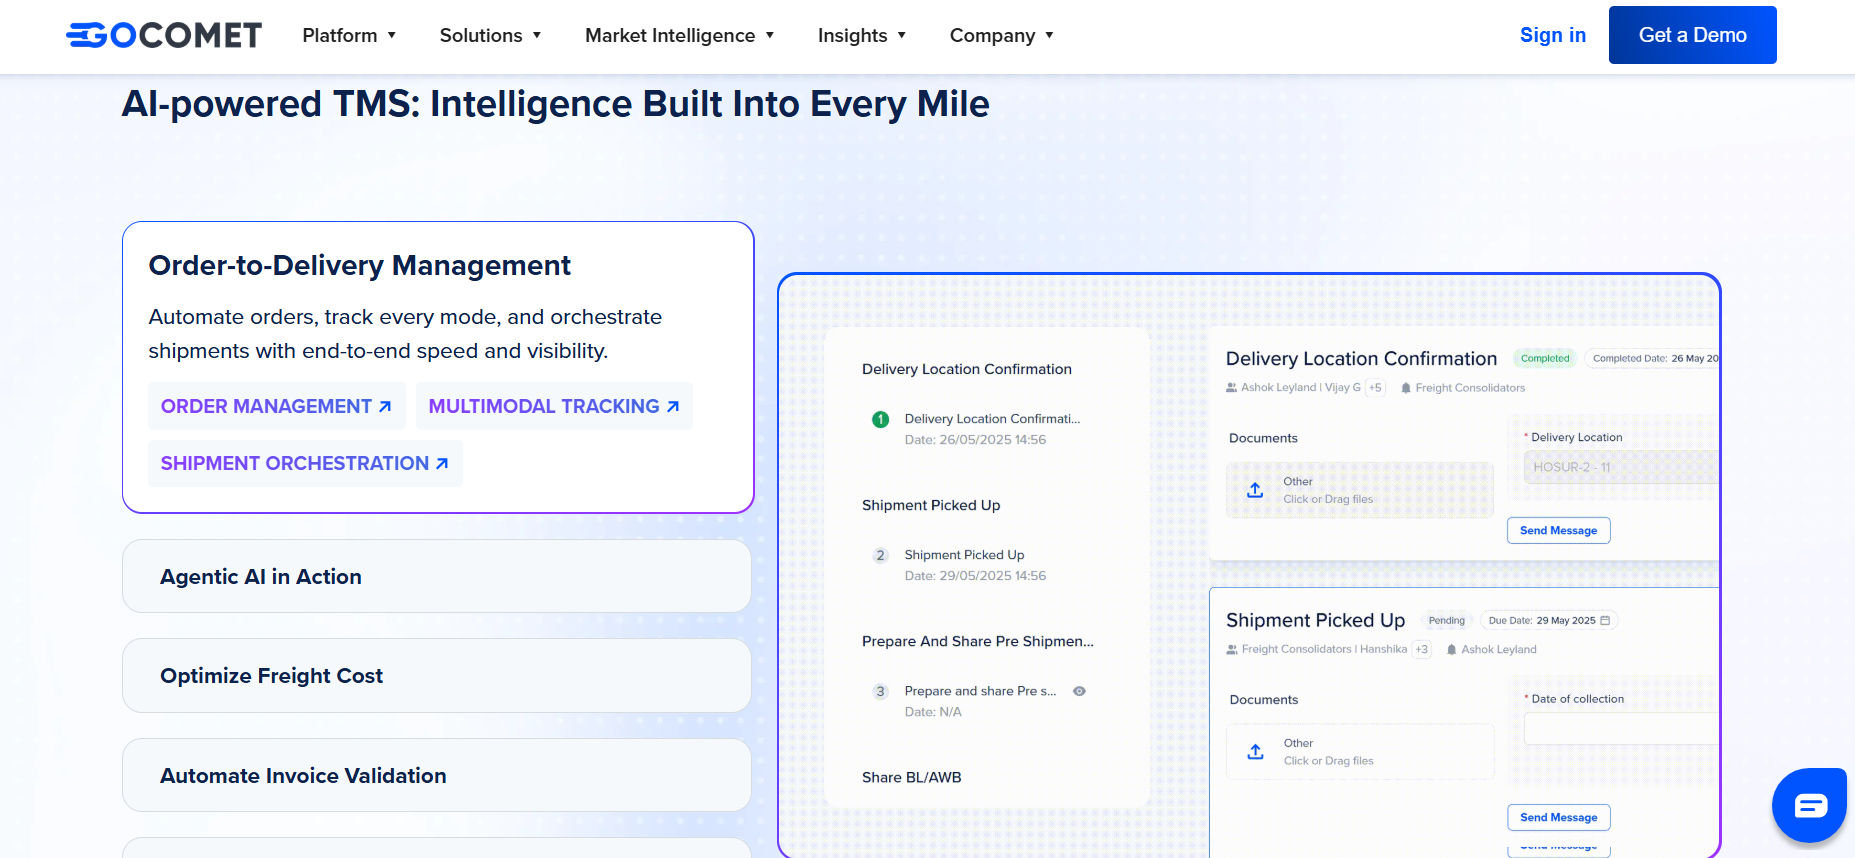
Task: Click the Pending status badge
Action: pyautogui.click(x=1447, y=621)
